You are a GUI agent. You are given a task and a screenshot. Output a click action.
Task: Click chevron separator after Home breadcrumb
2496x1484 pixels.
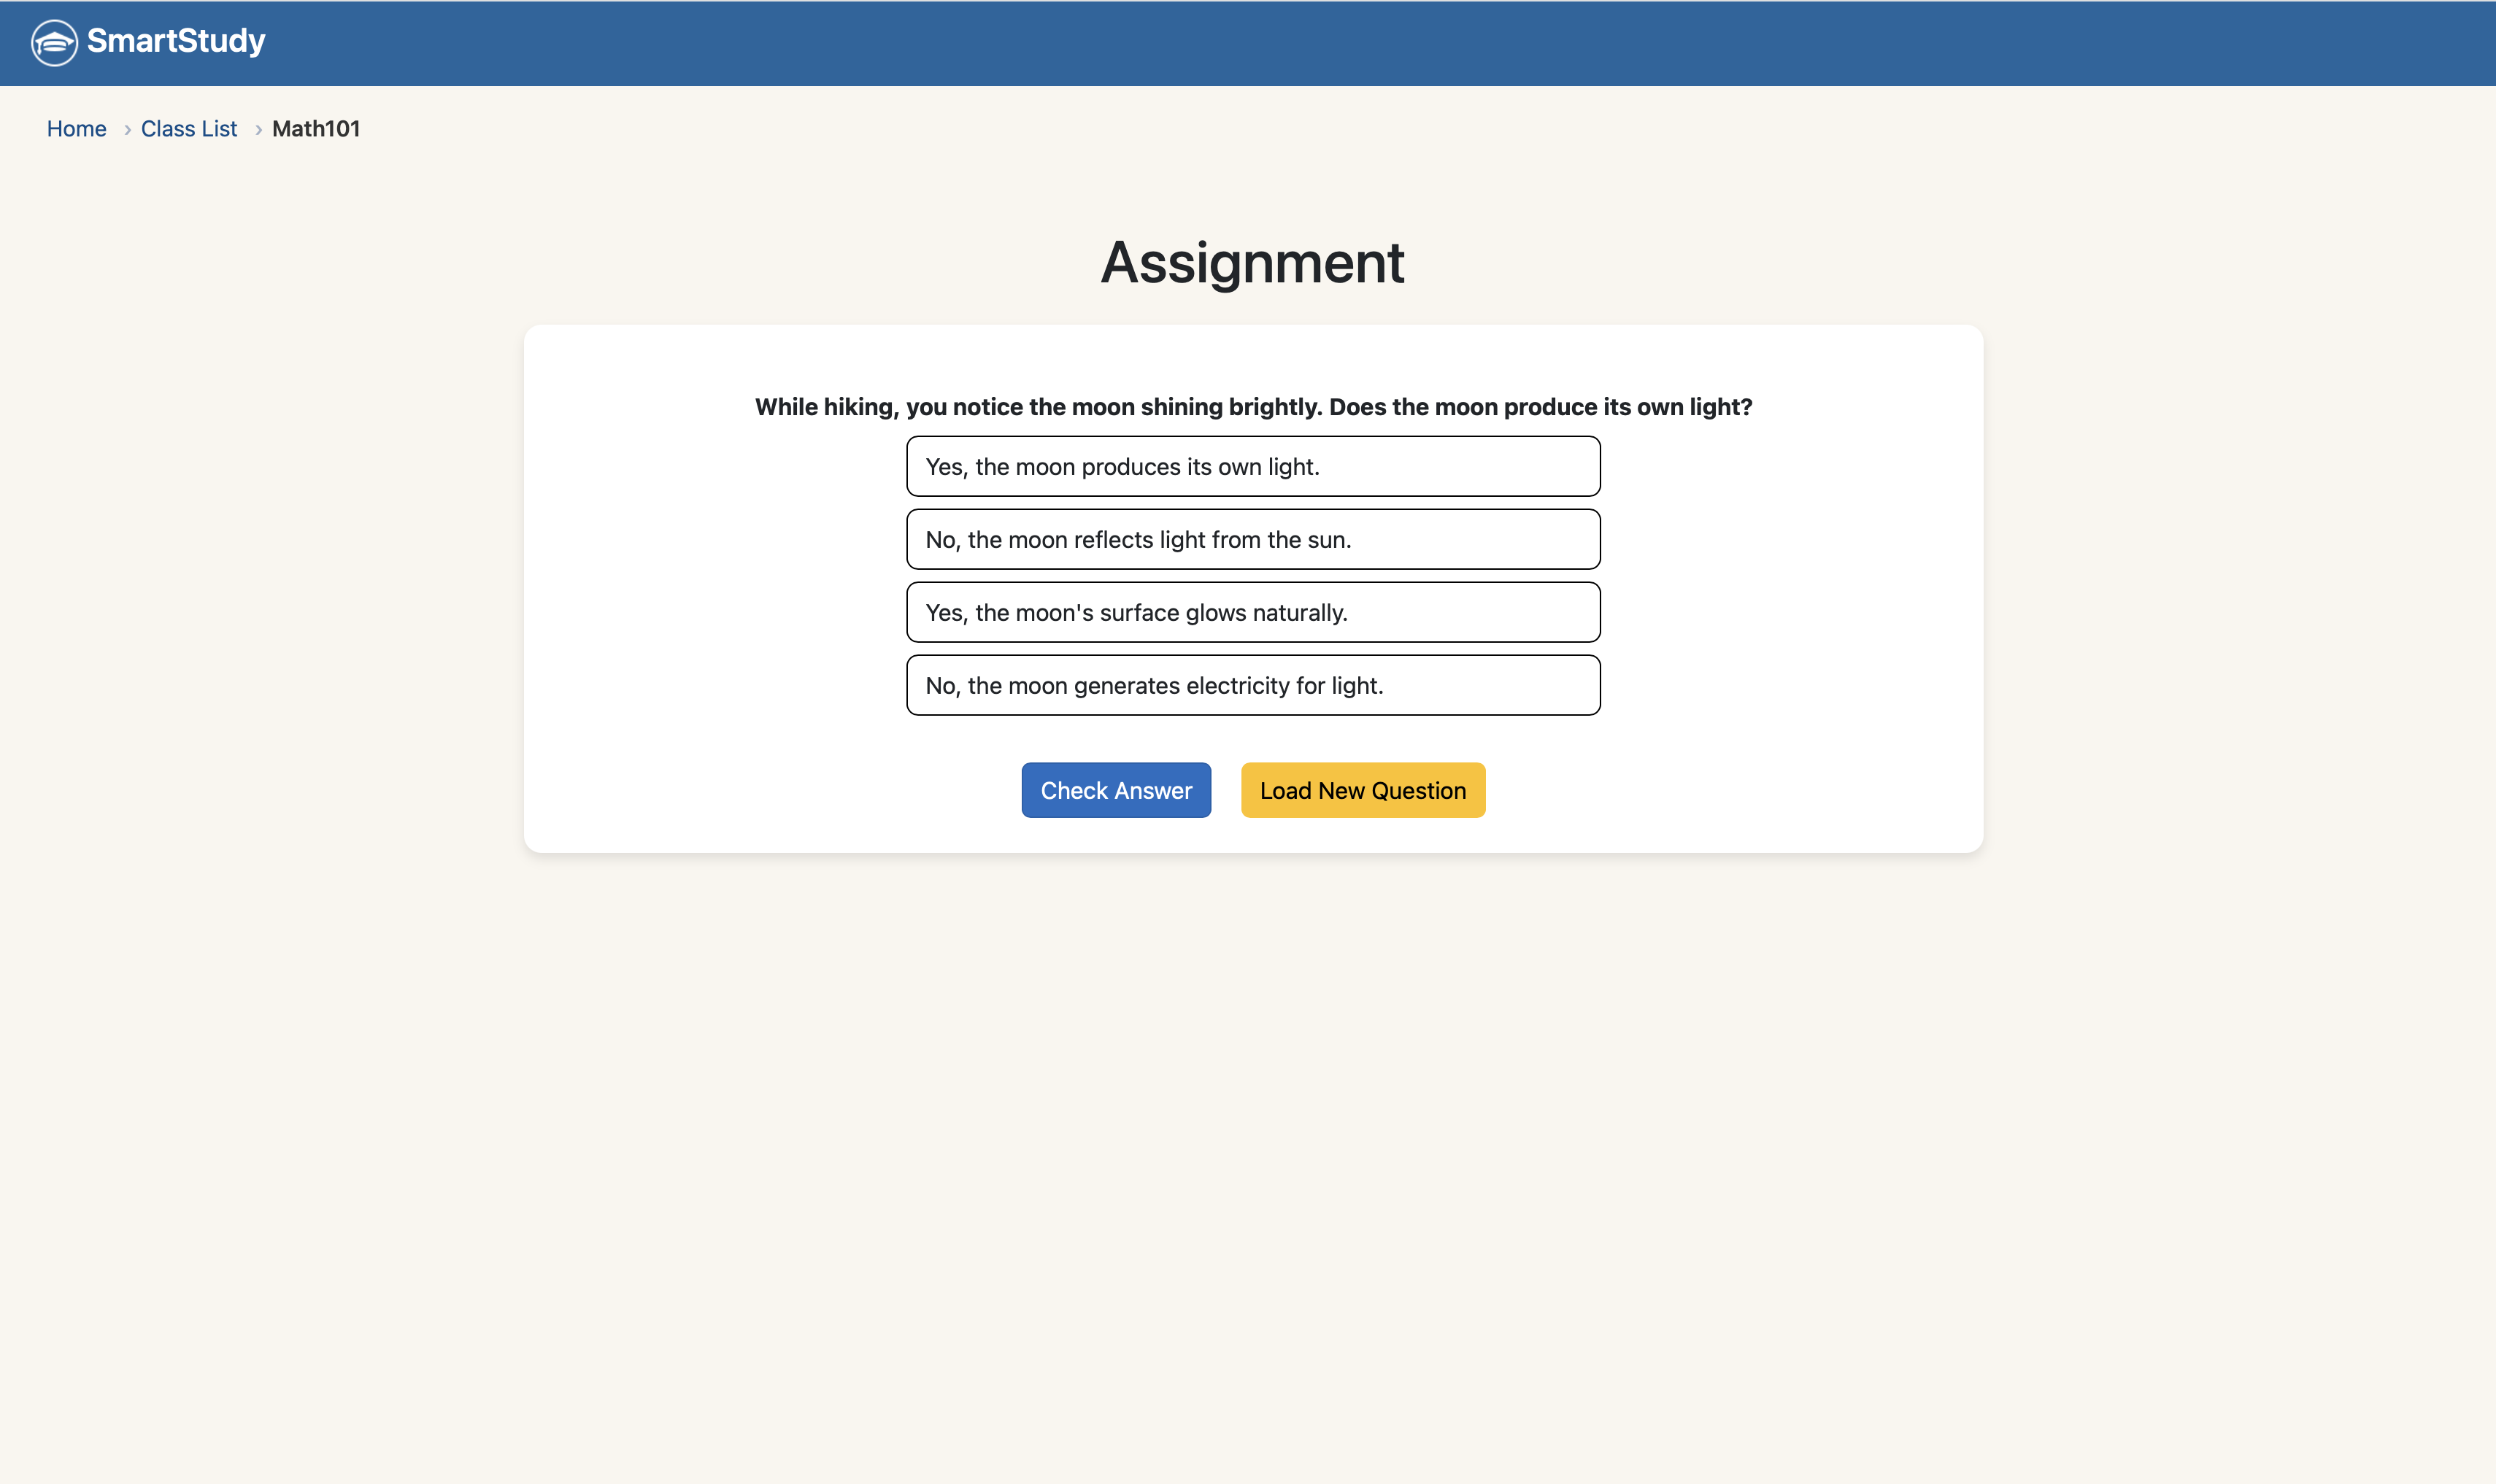tap(127, 130)
